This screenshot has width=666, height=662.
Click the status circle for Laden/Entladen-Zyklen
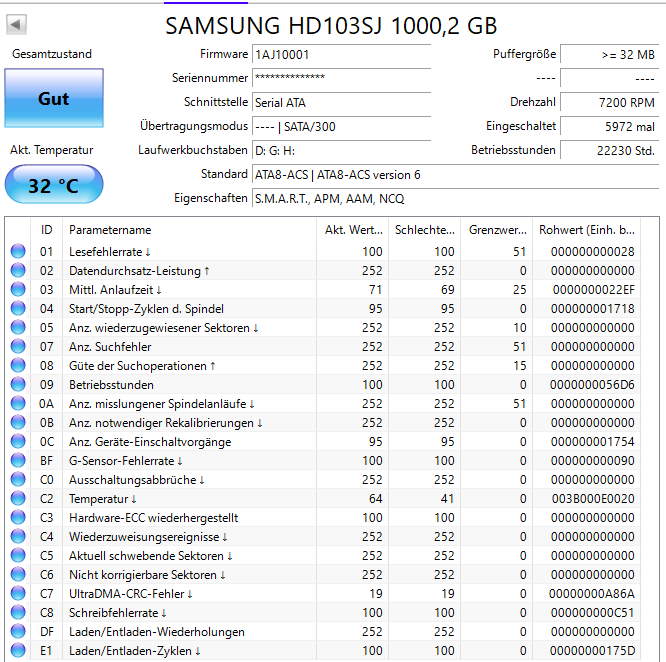(x=18, y=651)
